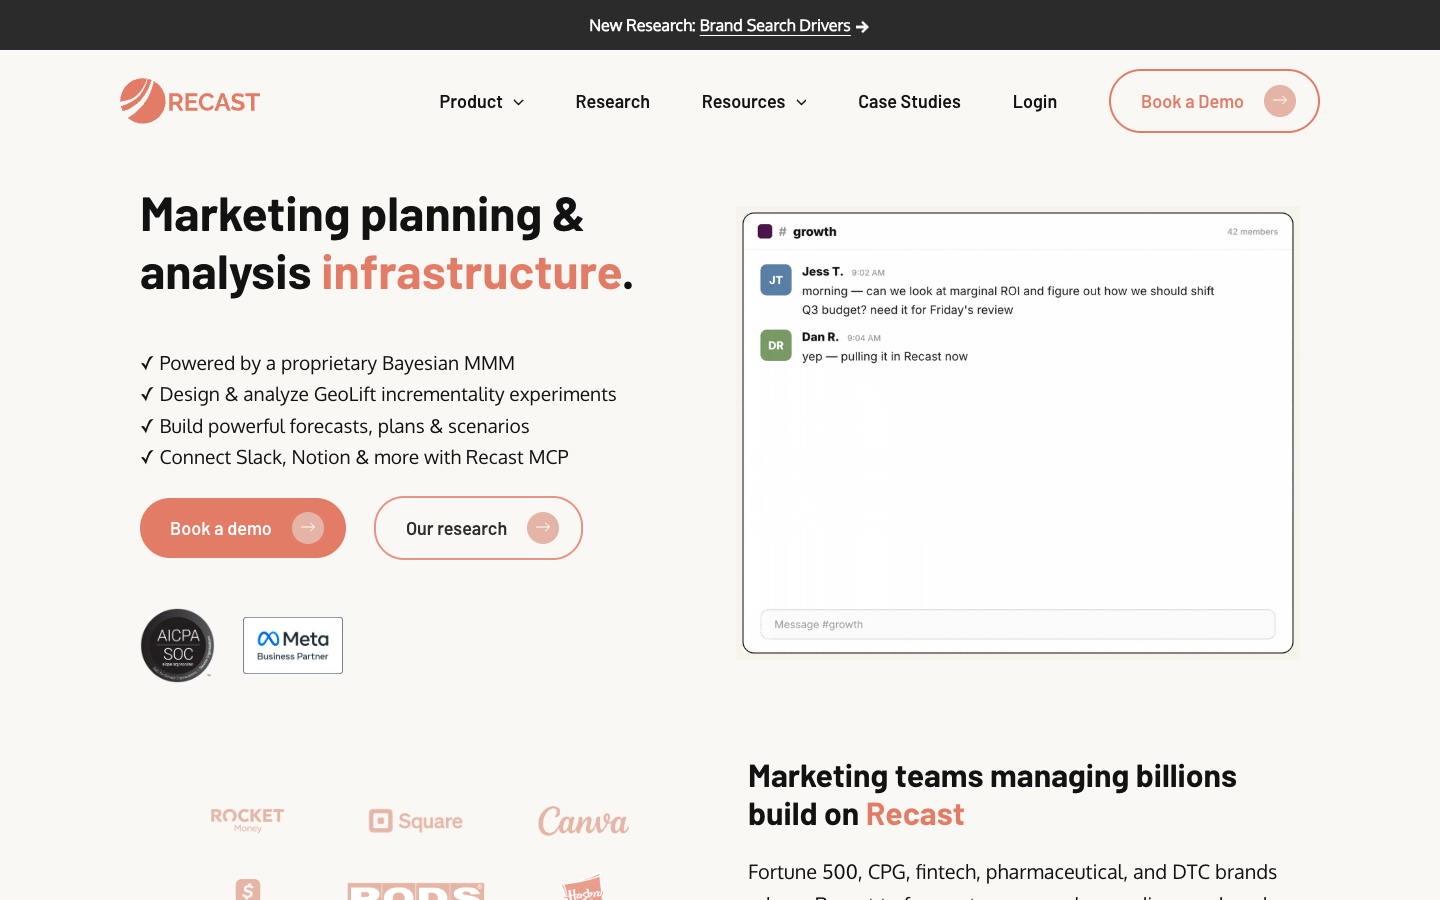The image size is (1440, 900).
Task: Click the AICPA SOC badge
Action: [x=178, y=645]
